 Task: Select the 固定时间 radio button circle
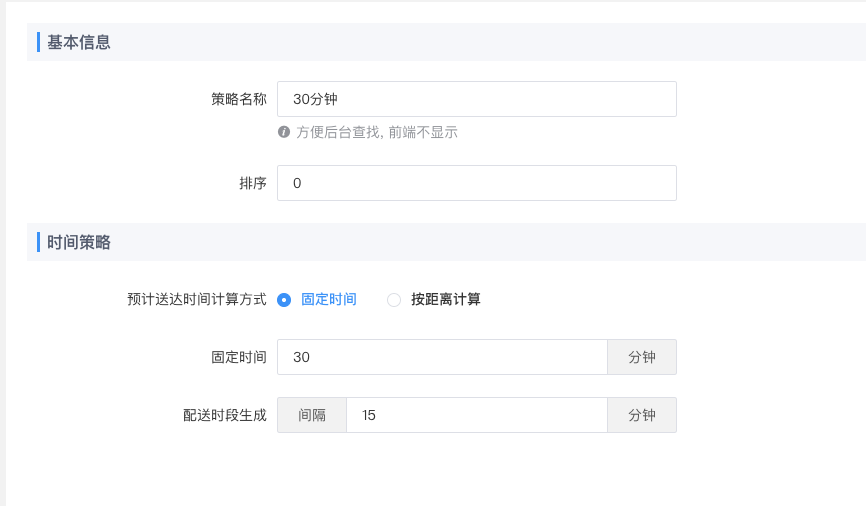click(284, 299)
